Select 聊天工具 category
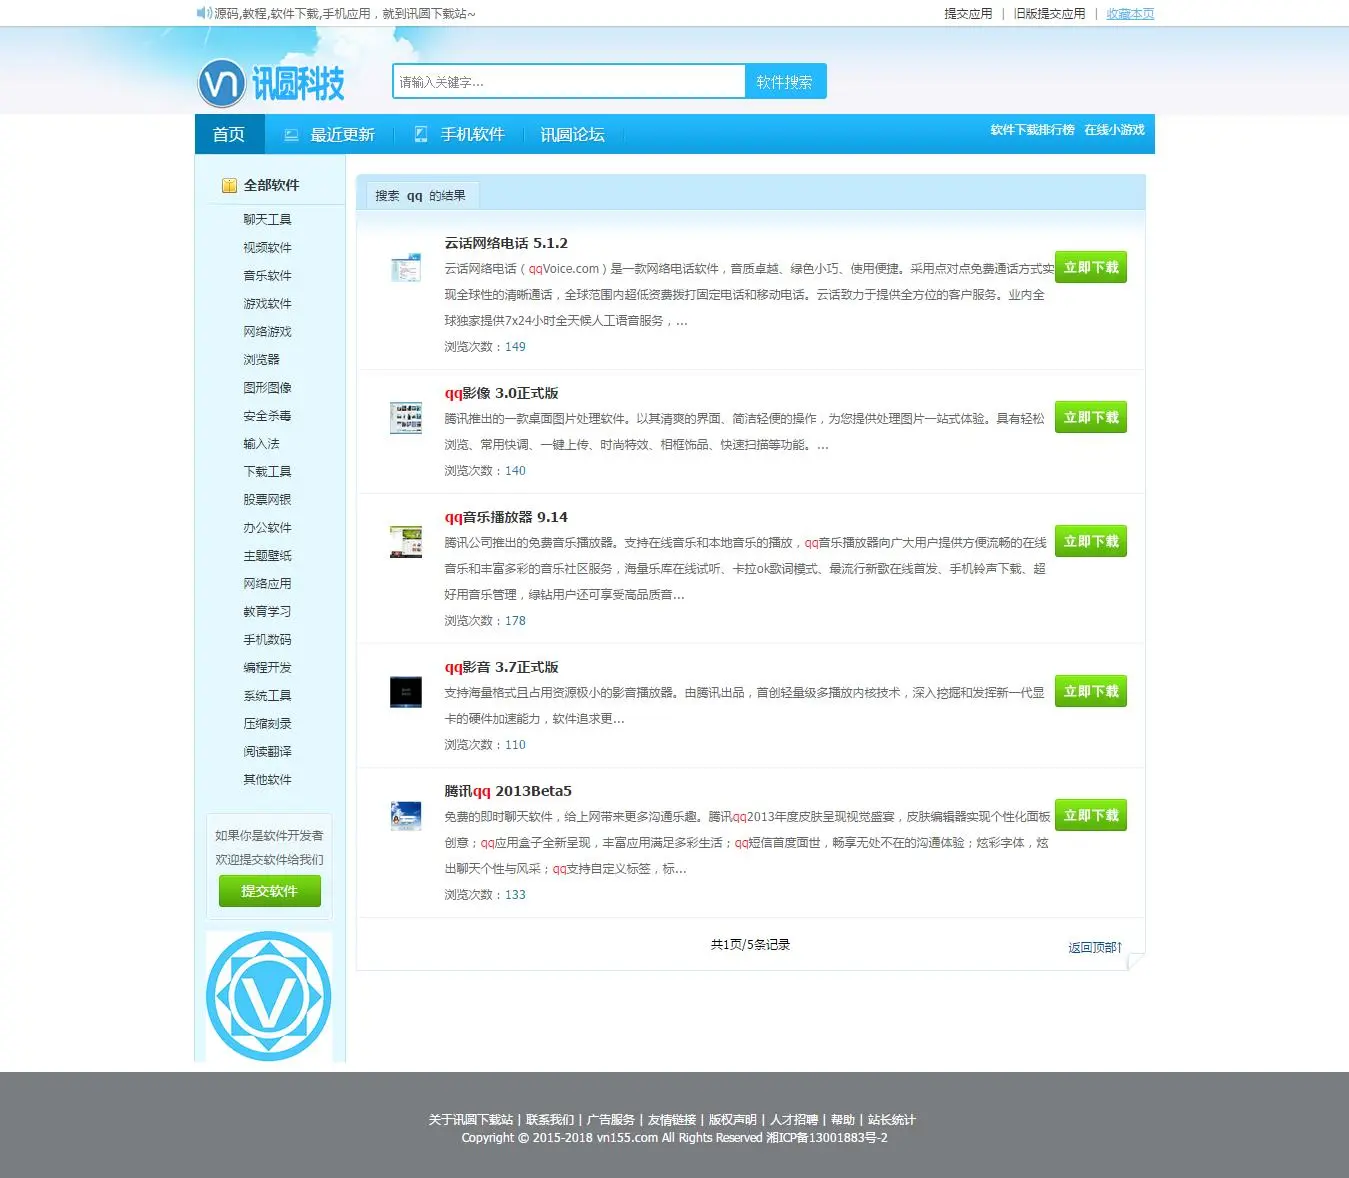1349x1178 pixels. click(267, 219)
